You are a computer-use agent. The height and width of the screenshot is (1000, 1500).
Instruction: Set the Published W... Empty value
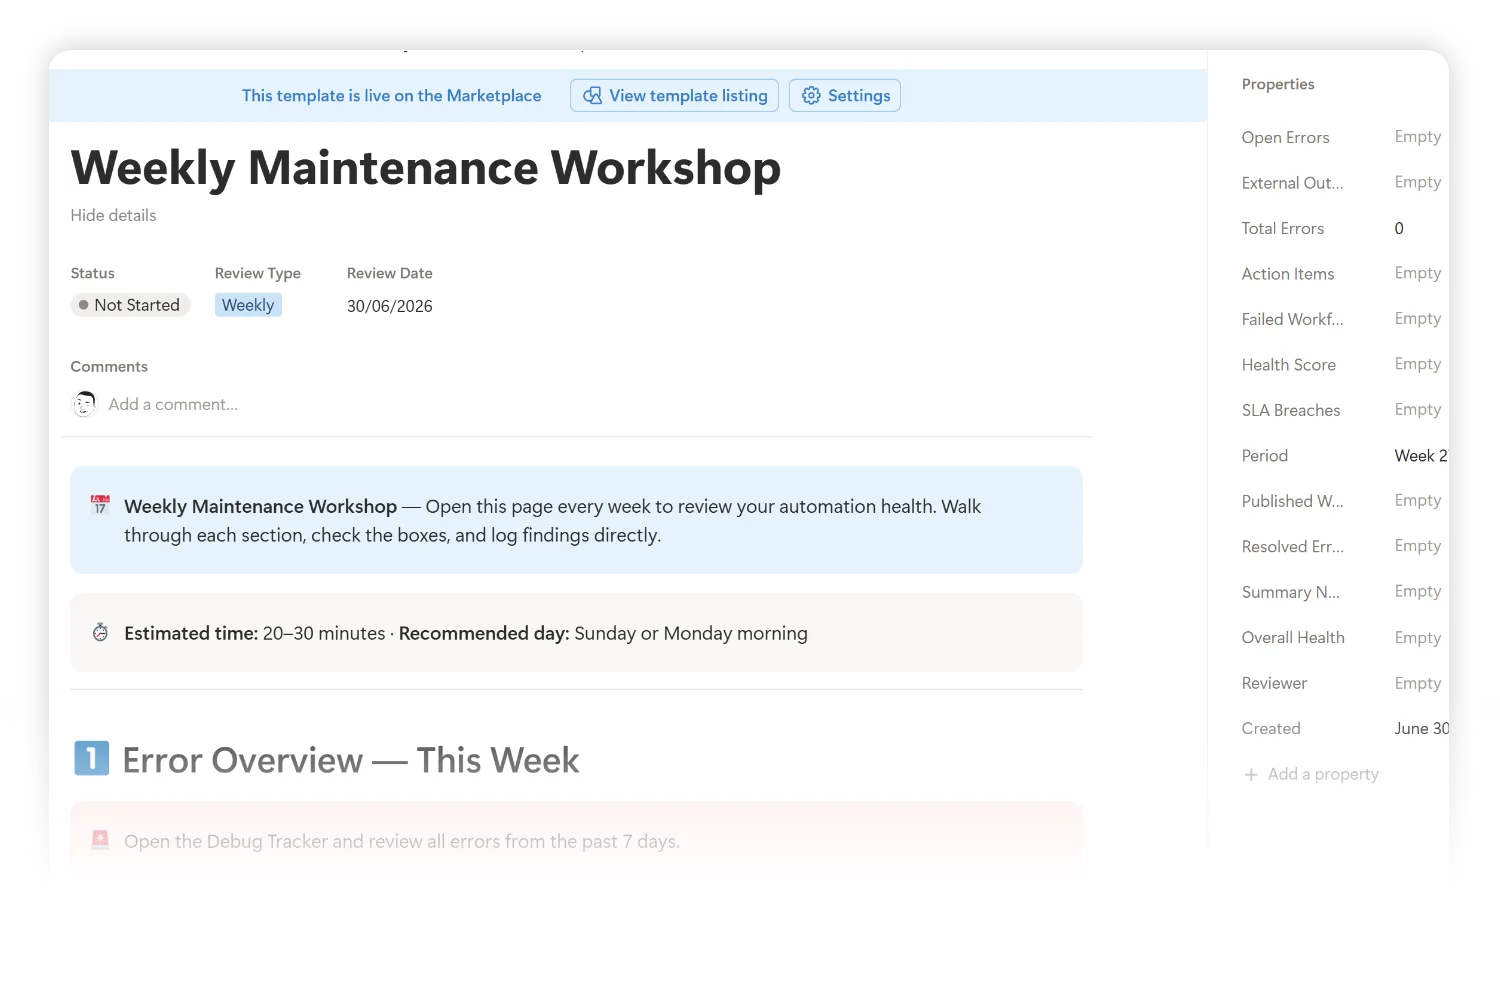click(x=1418, y=501)
